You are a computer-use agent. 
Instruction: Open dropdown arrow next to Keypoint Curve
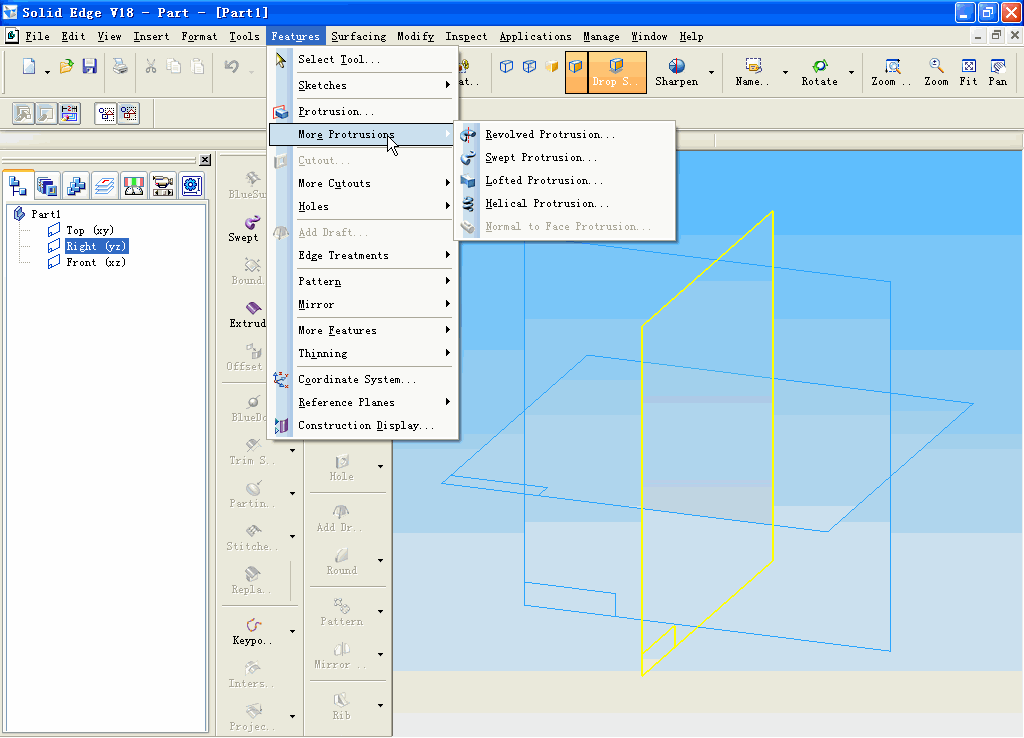[x=292, y=632]
